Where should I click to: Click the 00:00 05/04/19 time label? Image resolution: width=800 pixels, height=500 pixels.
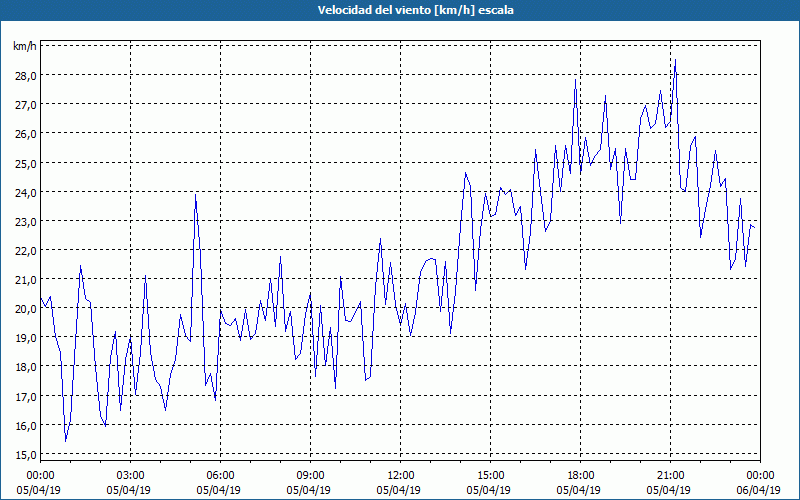39,483
